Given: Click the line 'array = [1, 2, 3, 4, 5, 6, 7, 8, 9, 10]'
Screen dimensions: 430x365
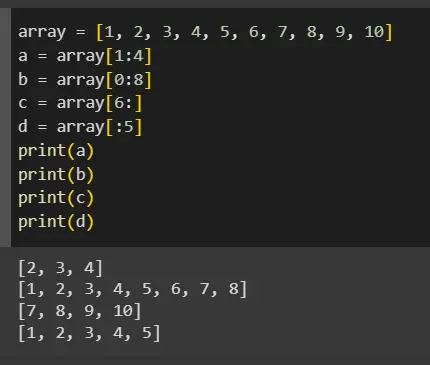Looking at the screenshot, I should 205,32.
